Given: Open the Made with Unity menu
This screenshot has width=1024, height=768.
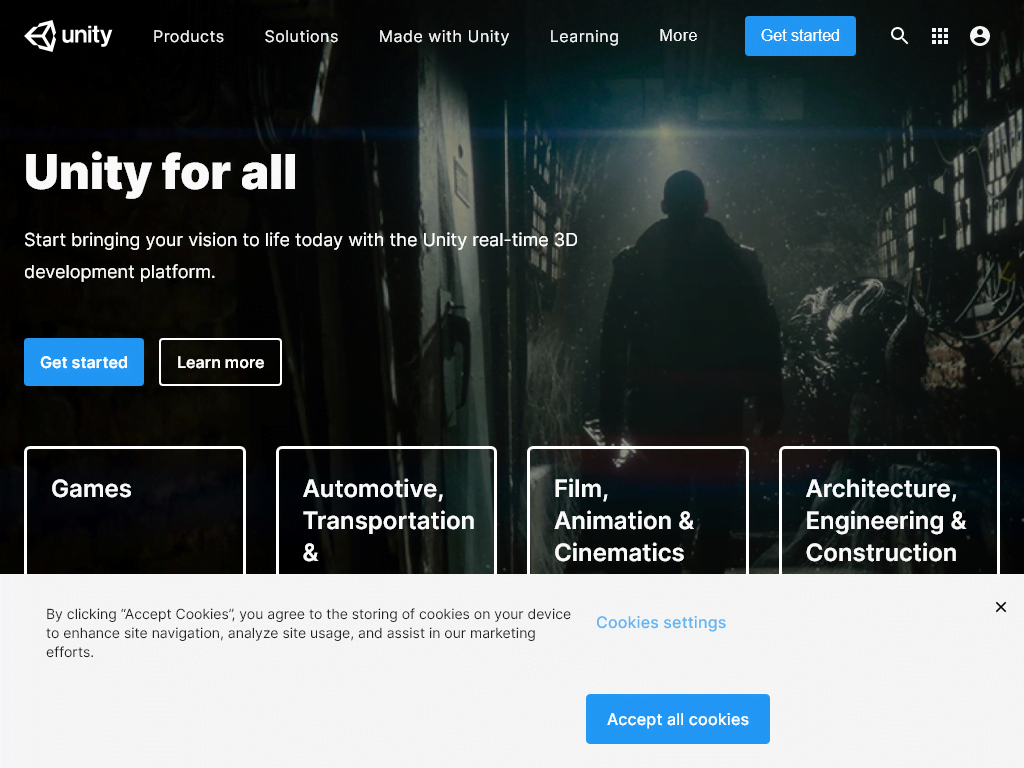Looking at the screenshot, I should click(444, 36).
